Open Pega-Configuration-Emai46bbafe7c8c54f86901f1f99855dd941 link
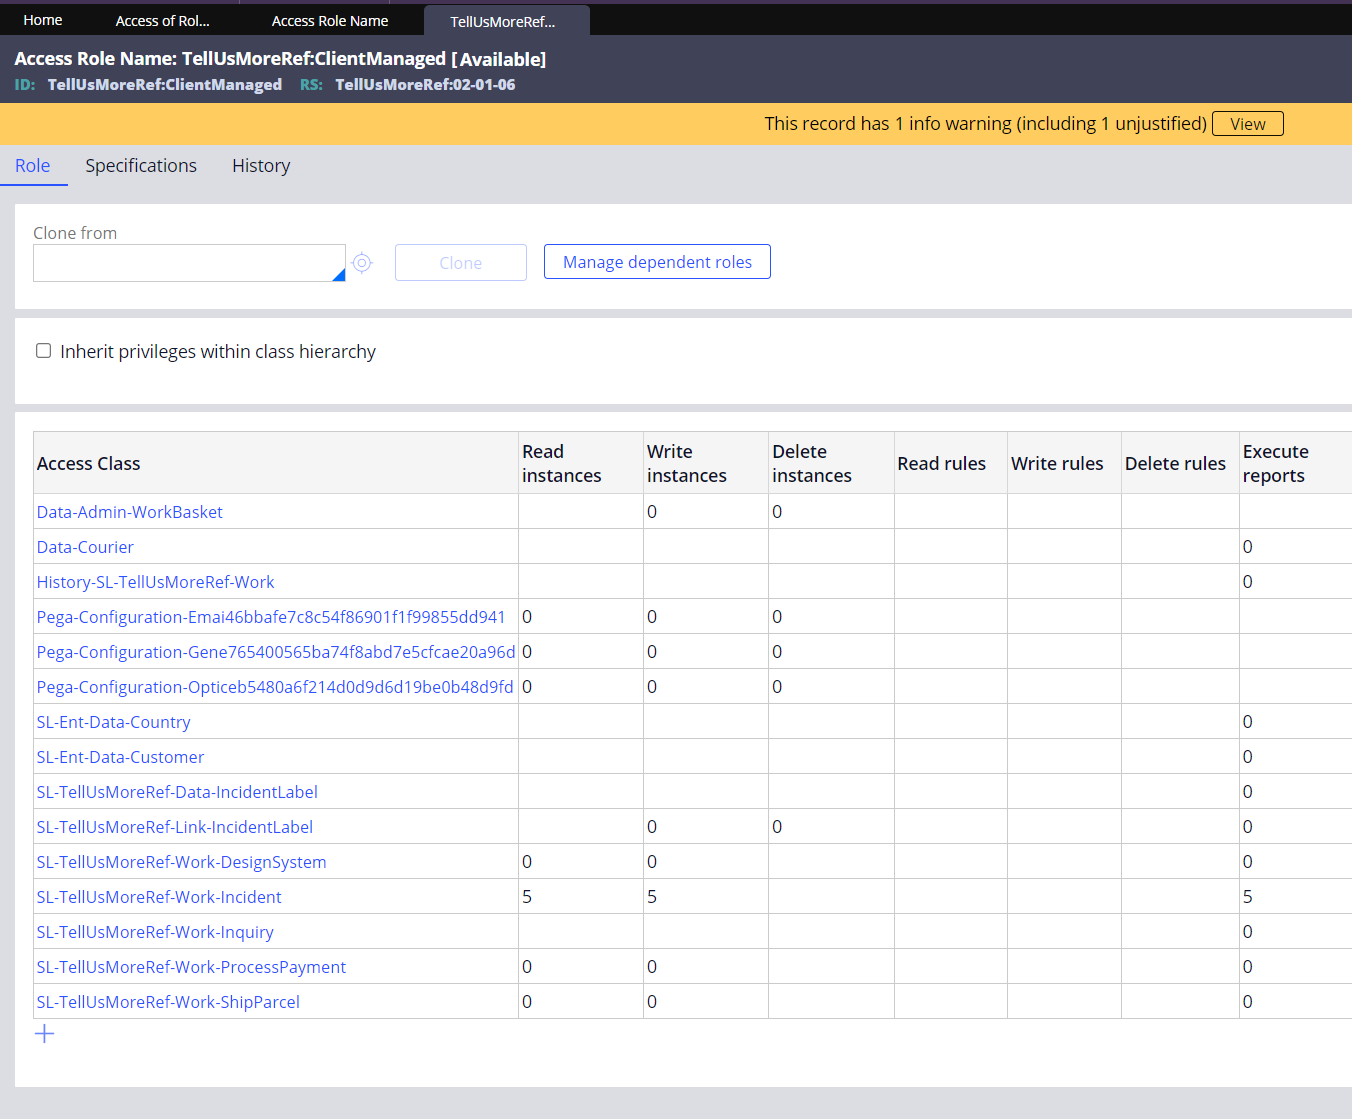 [271, 617]
